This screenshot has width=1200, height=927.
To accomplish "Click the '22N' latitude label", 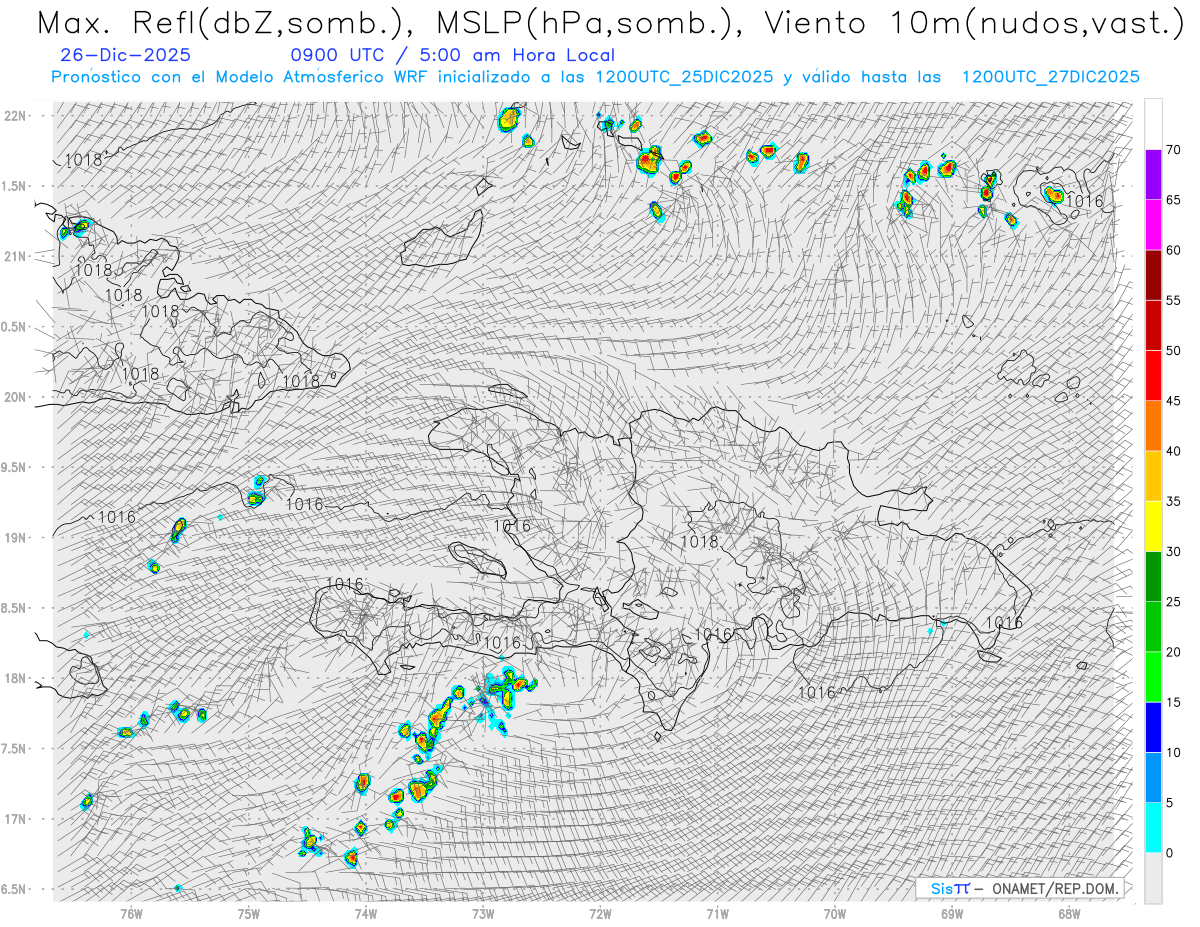I will (14, 115).
